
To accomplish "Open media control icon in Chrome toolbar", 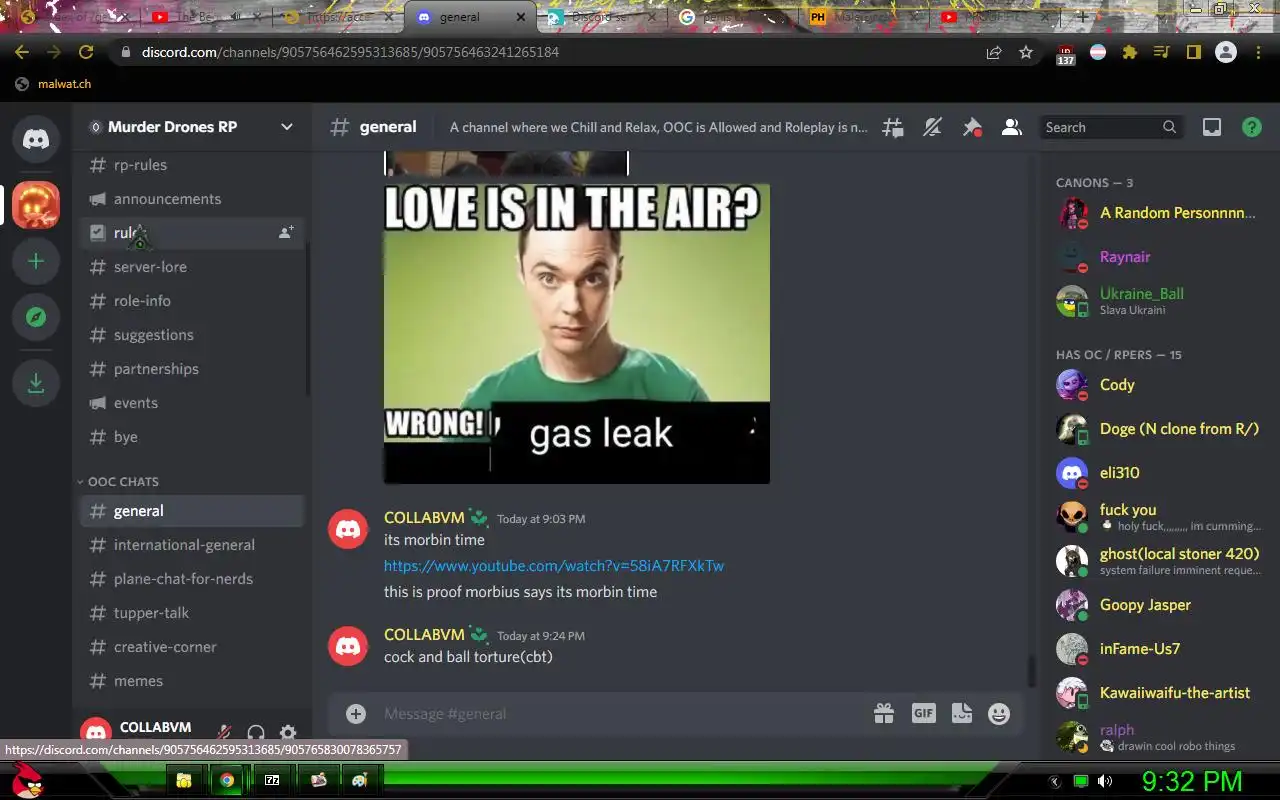I will point(1161,52).
